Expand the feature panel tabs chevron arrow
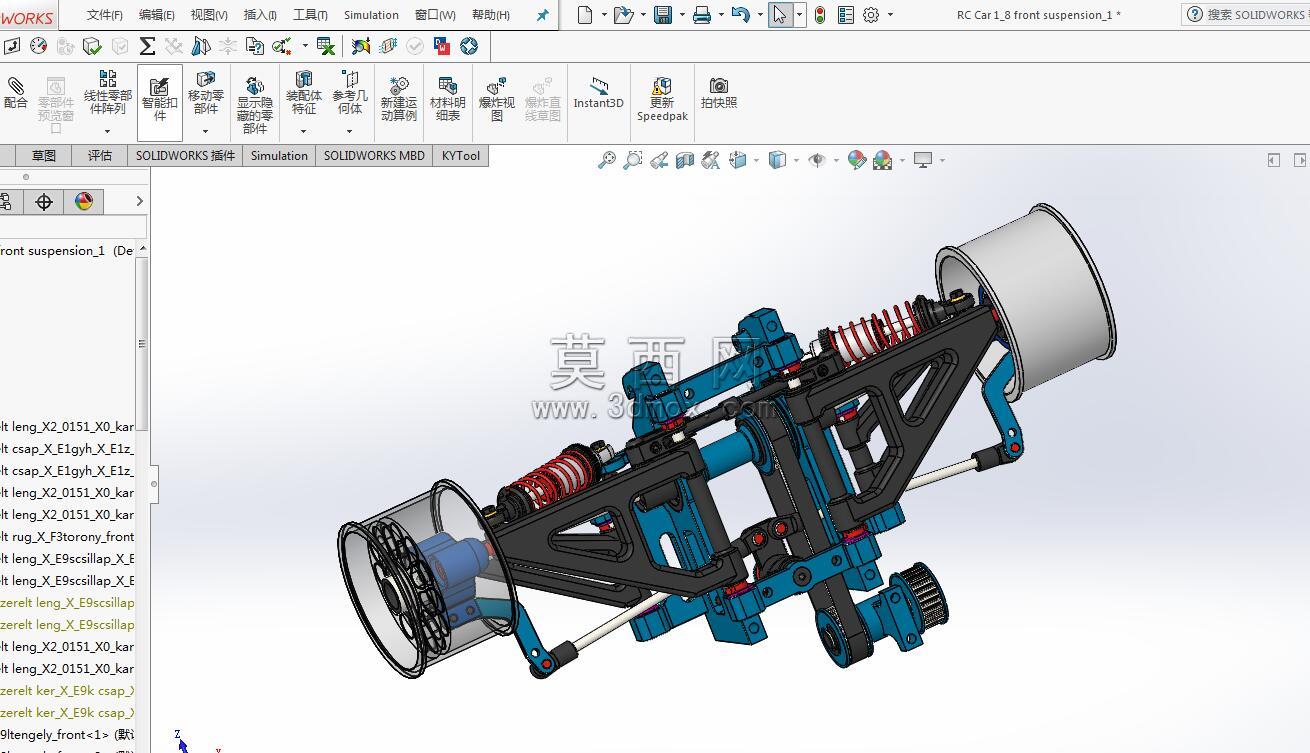The width and height of the screenshot is (1310, 753). click(x=139, y=202)
